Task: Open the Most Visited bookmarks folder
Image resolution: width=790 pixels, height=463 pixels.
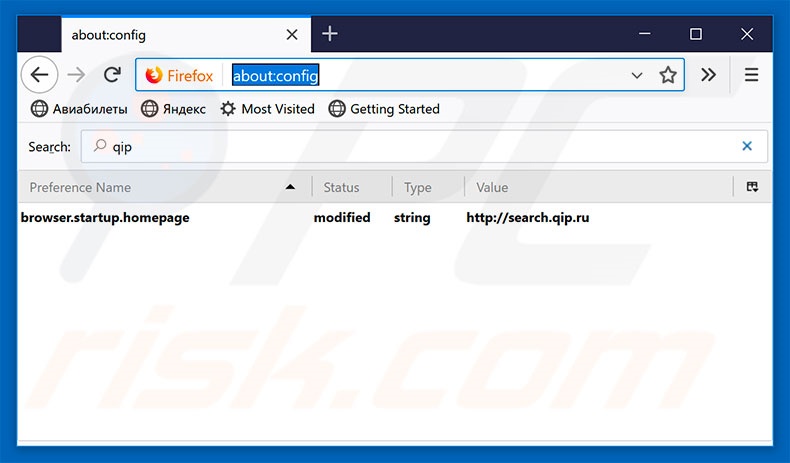Action: tap(268, 109)
